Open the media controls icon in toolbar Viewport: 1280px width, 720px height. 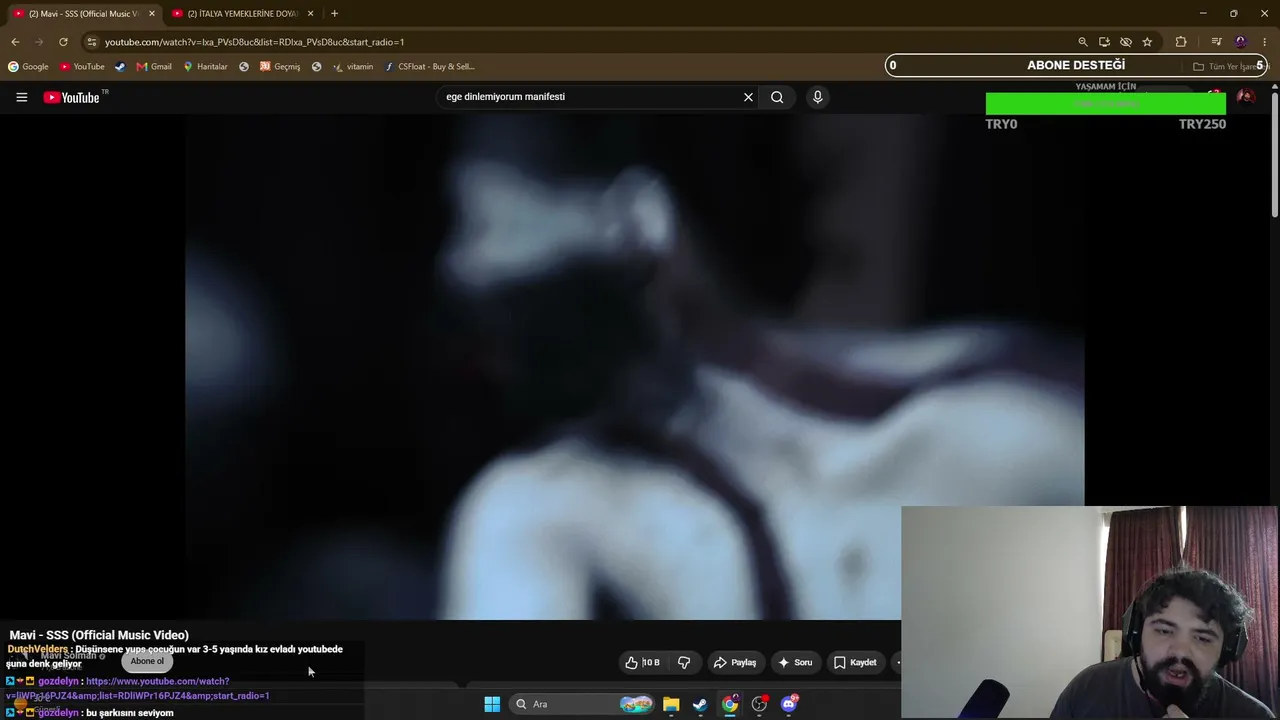(1216, 42)
